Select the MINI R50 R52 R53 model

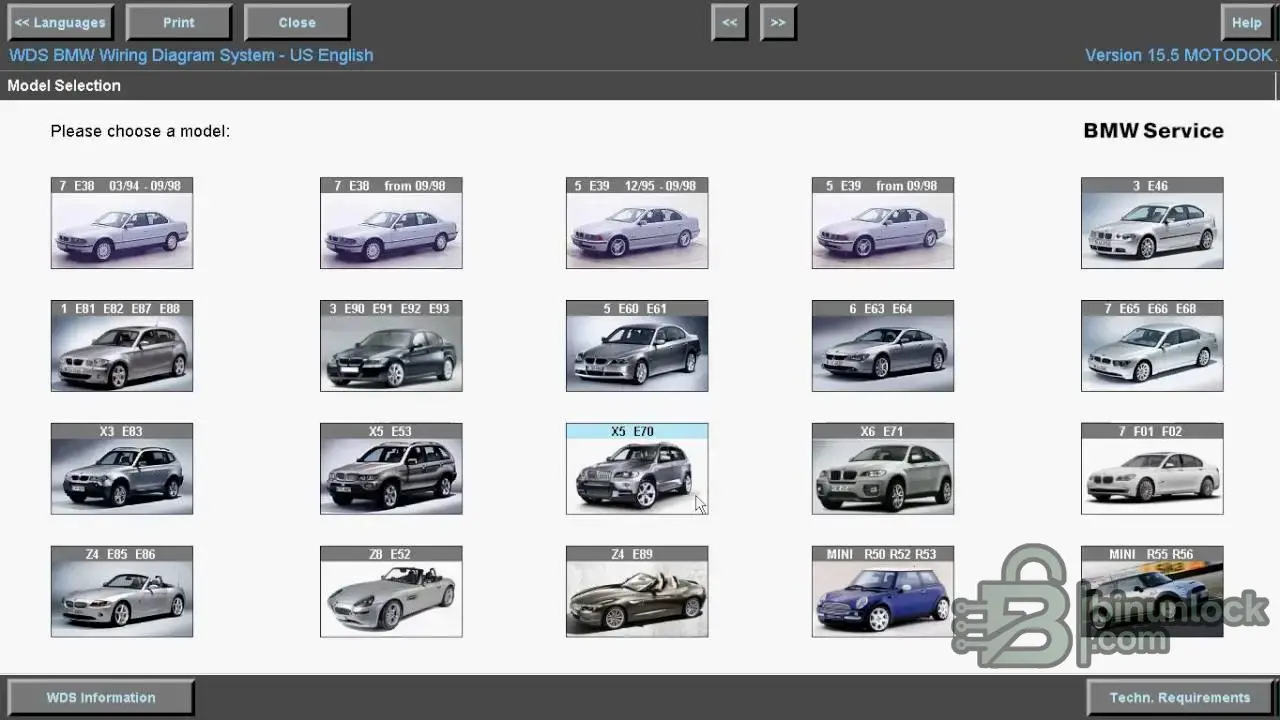883,592
